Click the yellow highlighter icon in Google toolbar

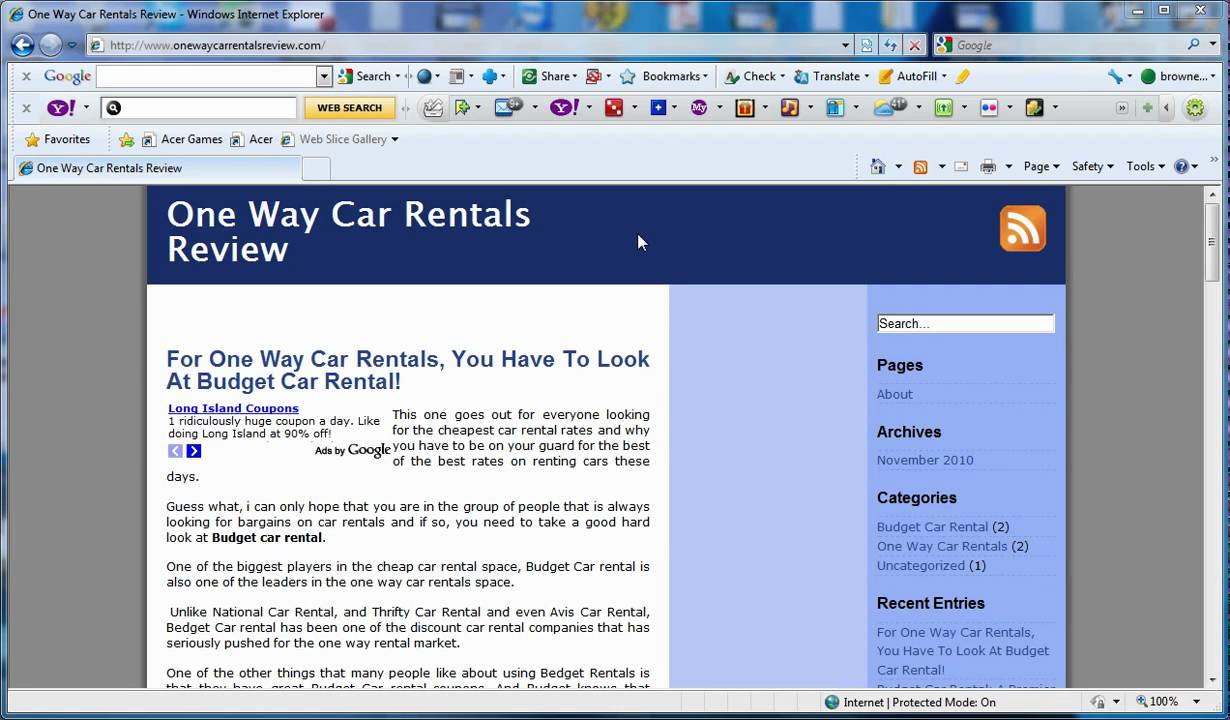pyautogui.click(x=962, y=76)
